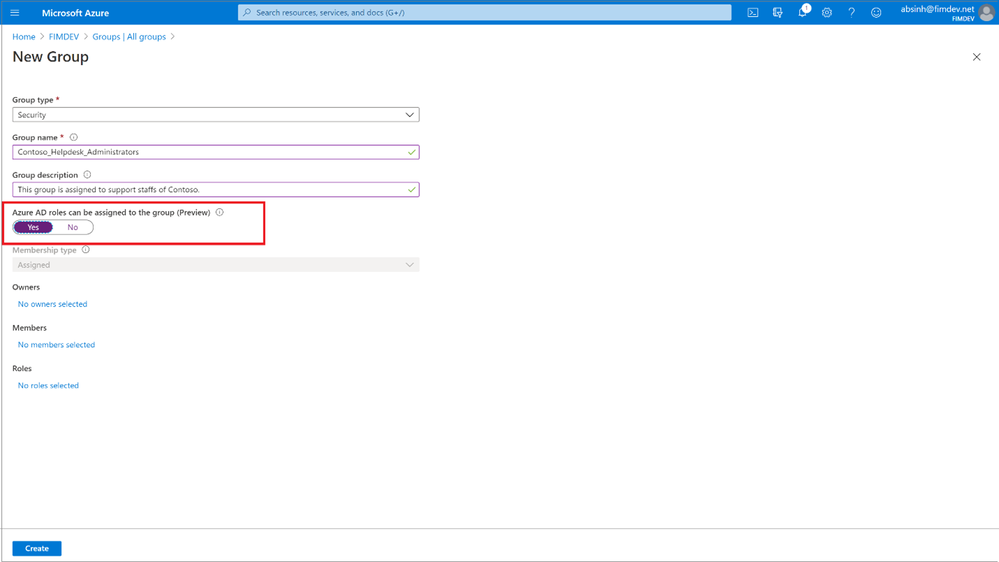The image size is (999, 562).
Task: Set Azure AD roles toggle to Yes
Action: coord(33,227)
